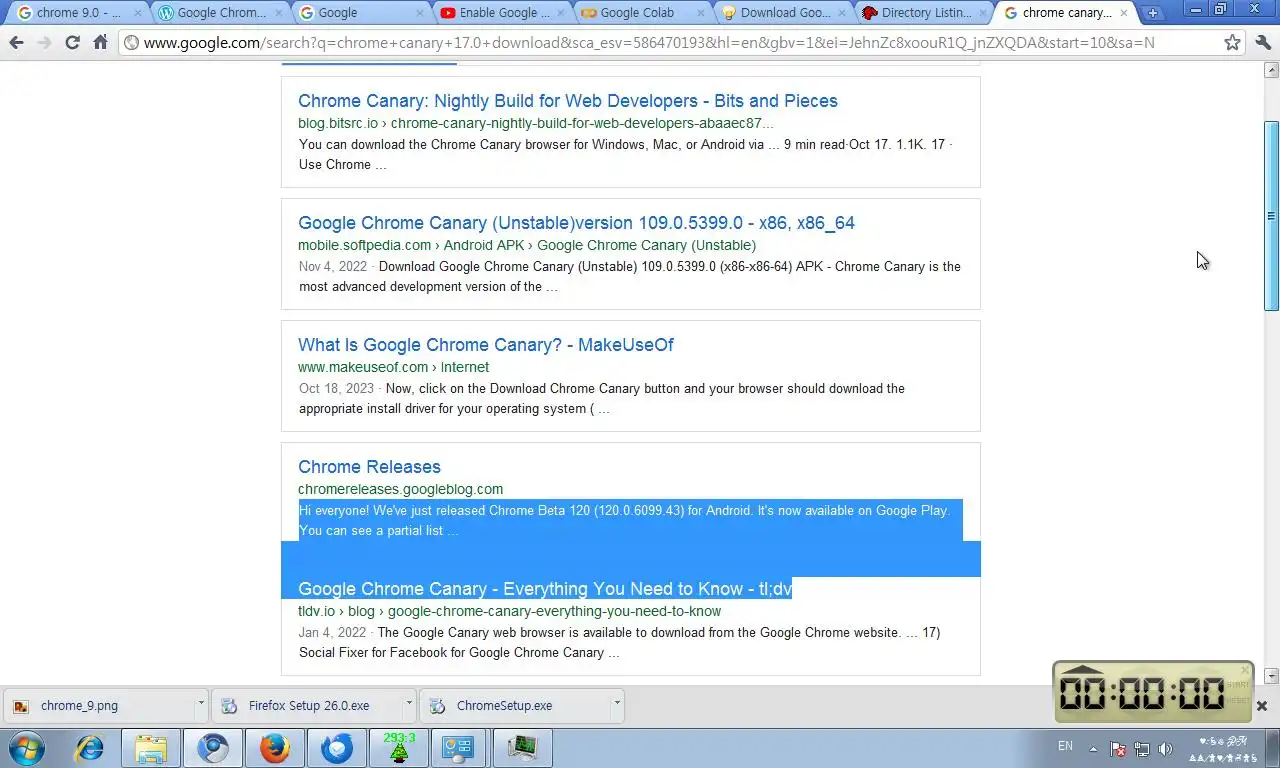Open the control panel taskbar icon

coord(461,748)
